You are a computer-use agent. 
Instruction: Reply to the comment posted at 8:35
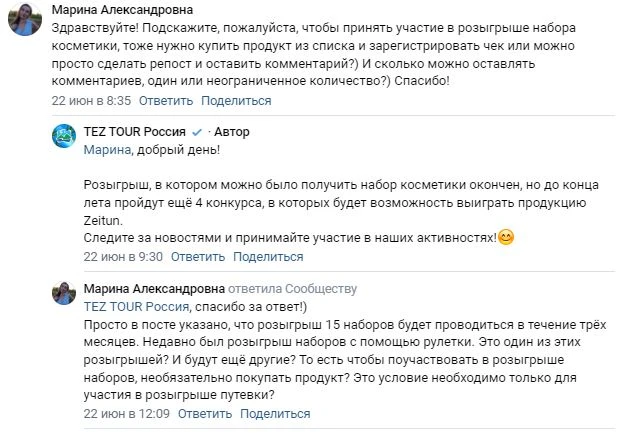[165, 101]
